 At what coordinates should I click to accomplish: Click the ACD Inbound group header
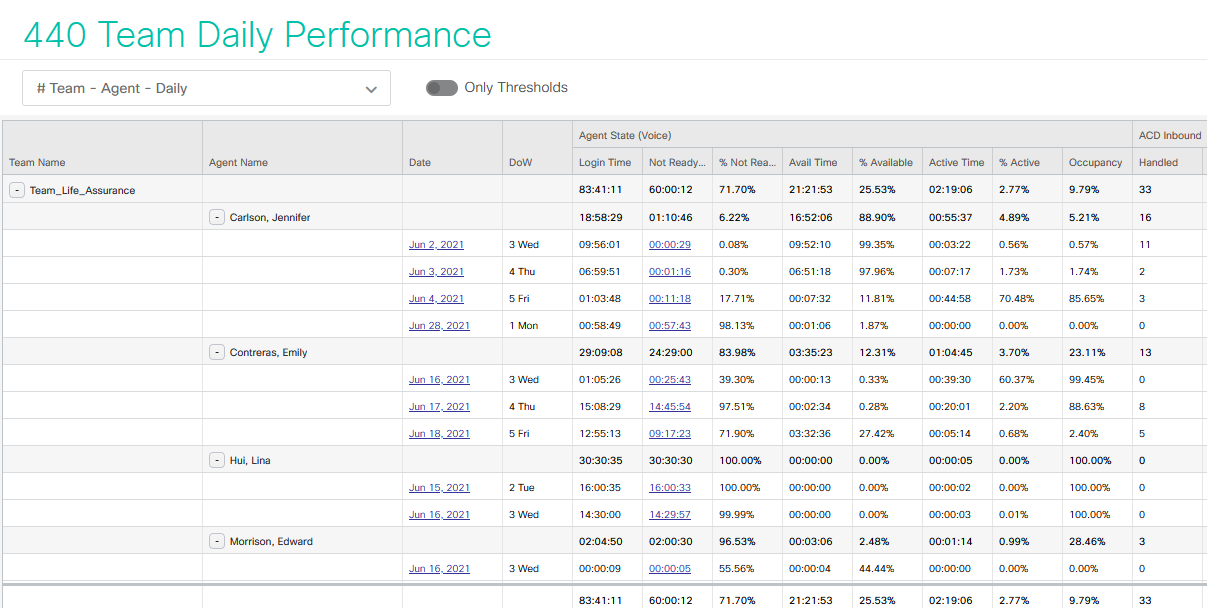[x=1170, y=135]
